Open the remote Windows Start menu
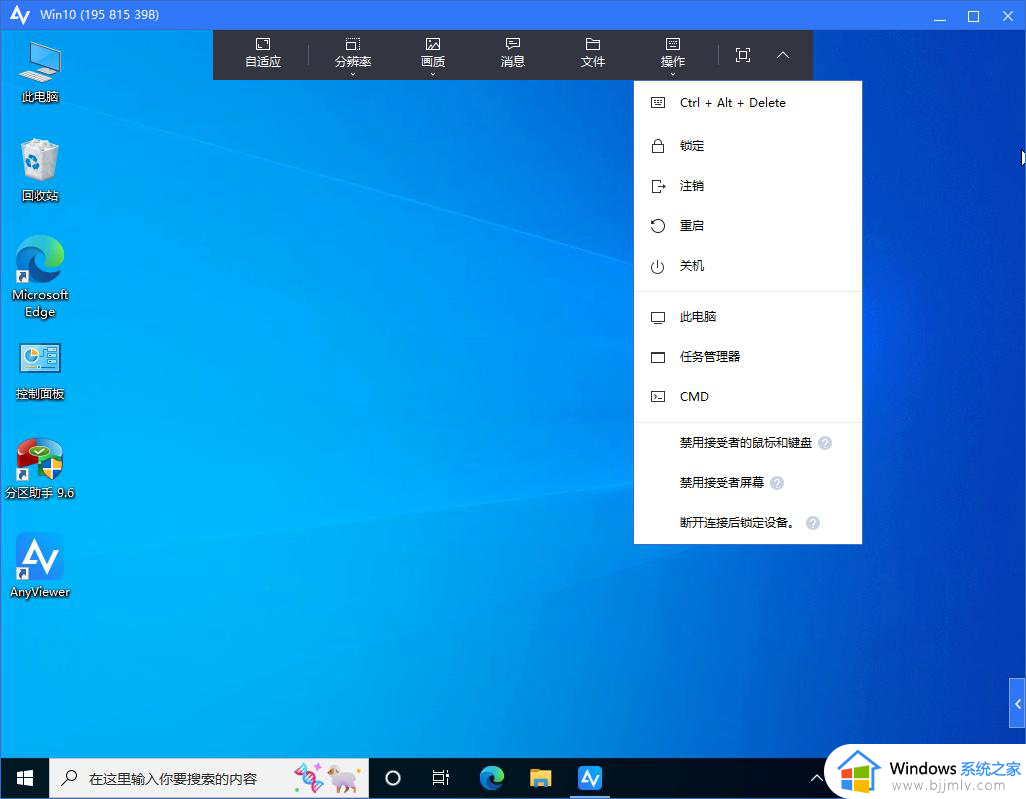Viewport: 1026px width, 799px height. point(25,778)
